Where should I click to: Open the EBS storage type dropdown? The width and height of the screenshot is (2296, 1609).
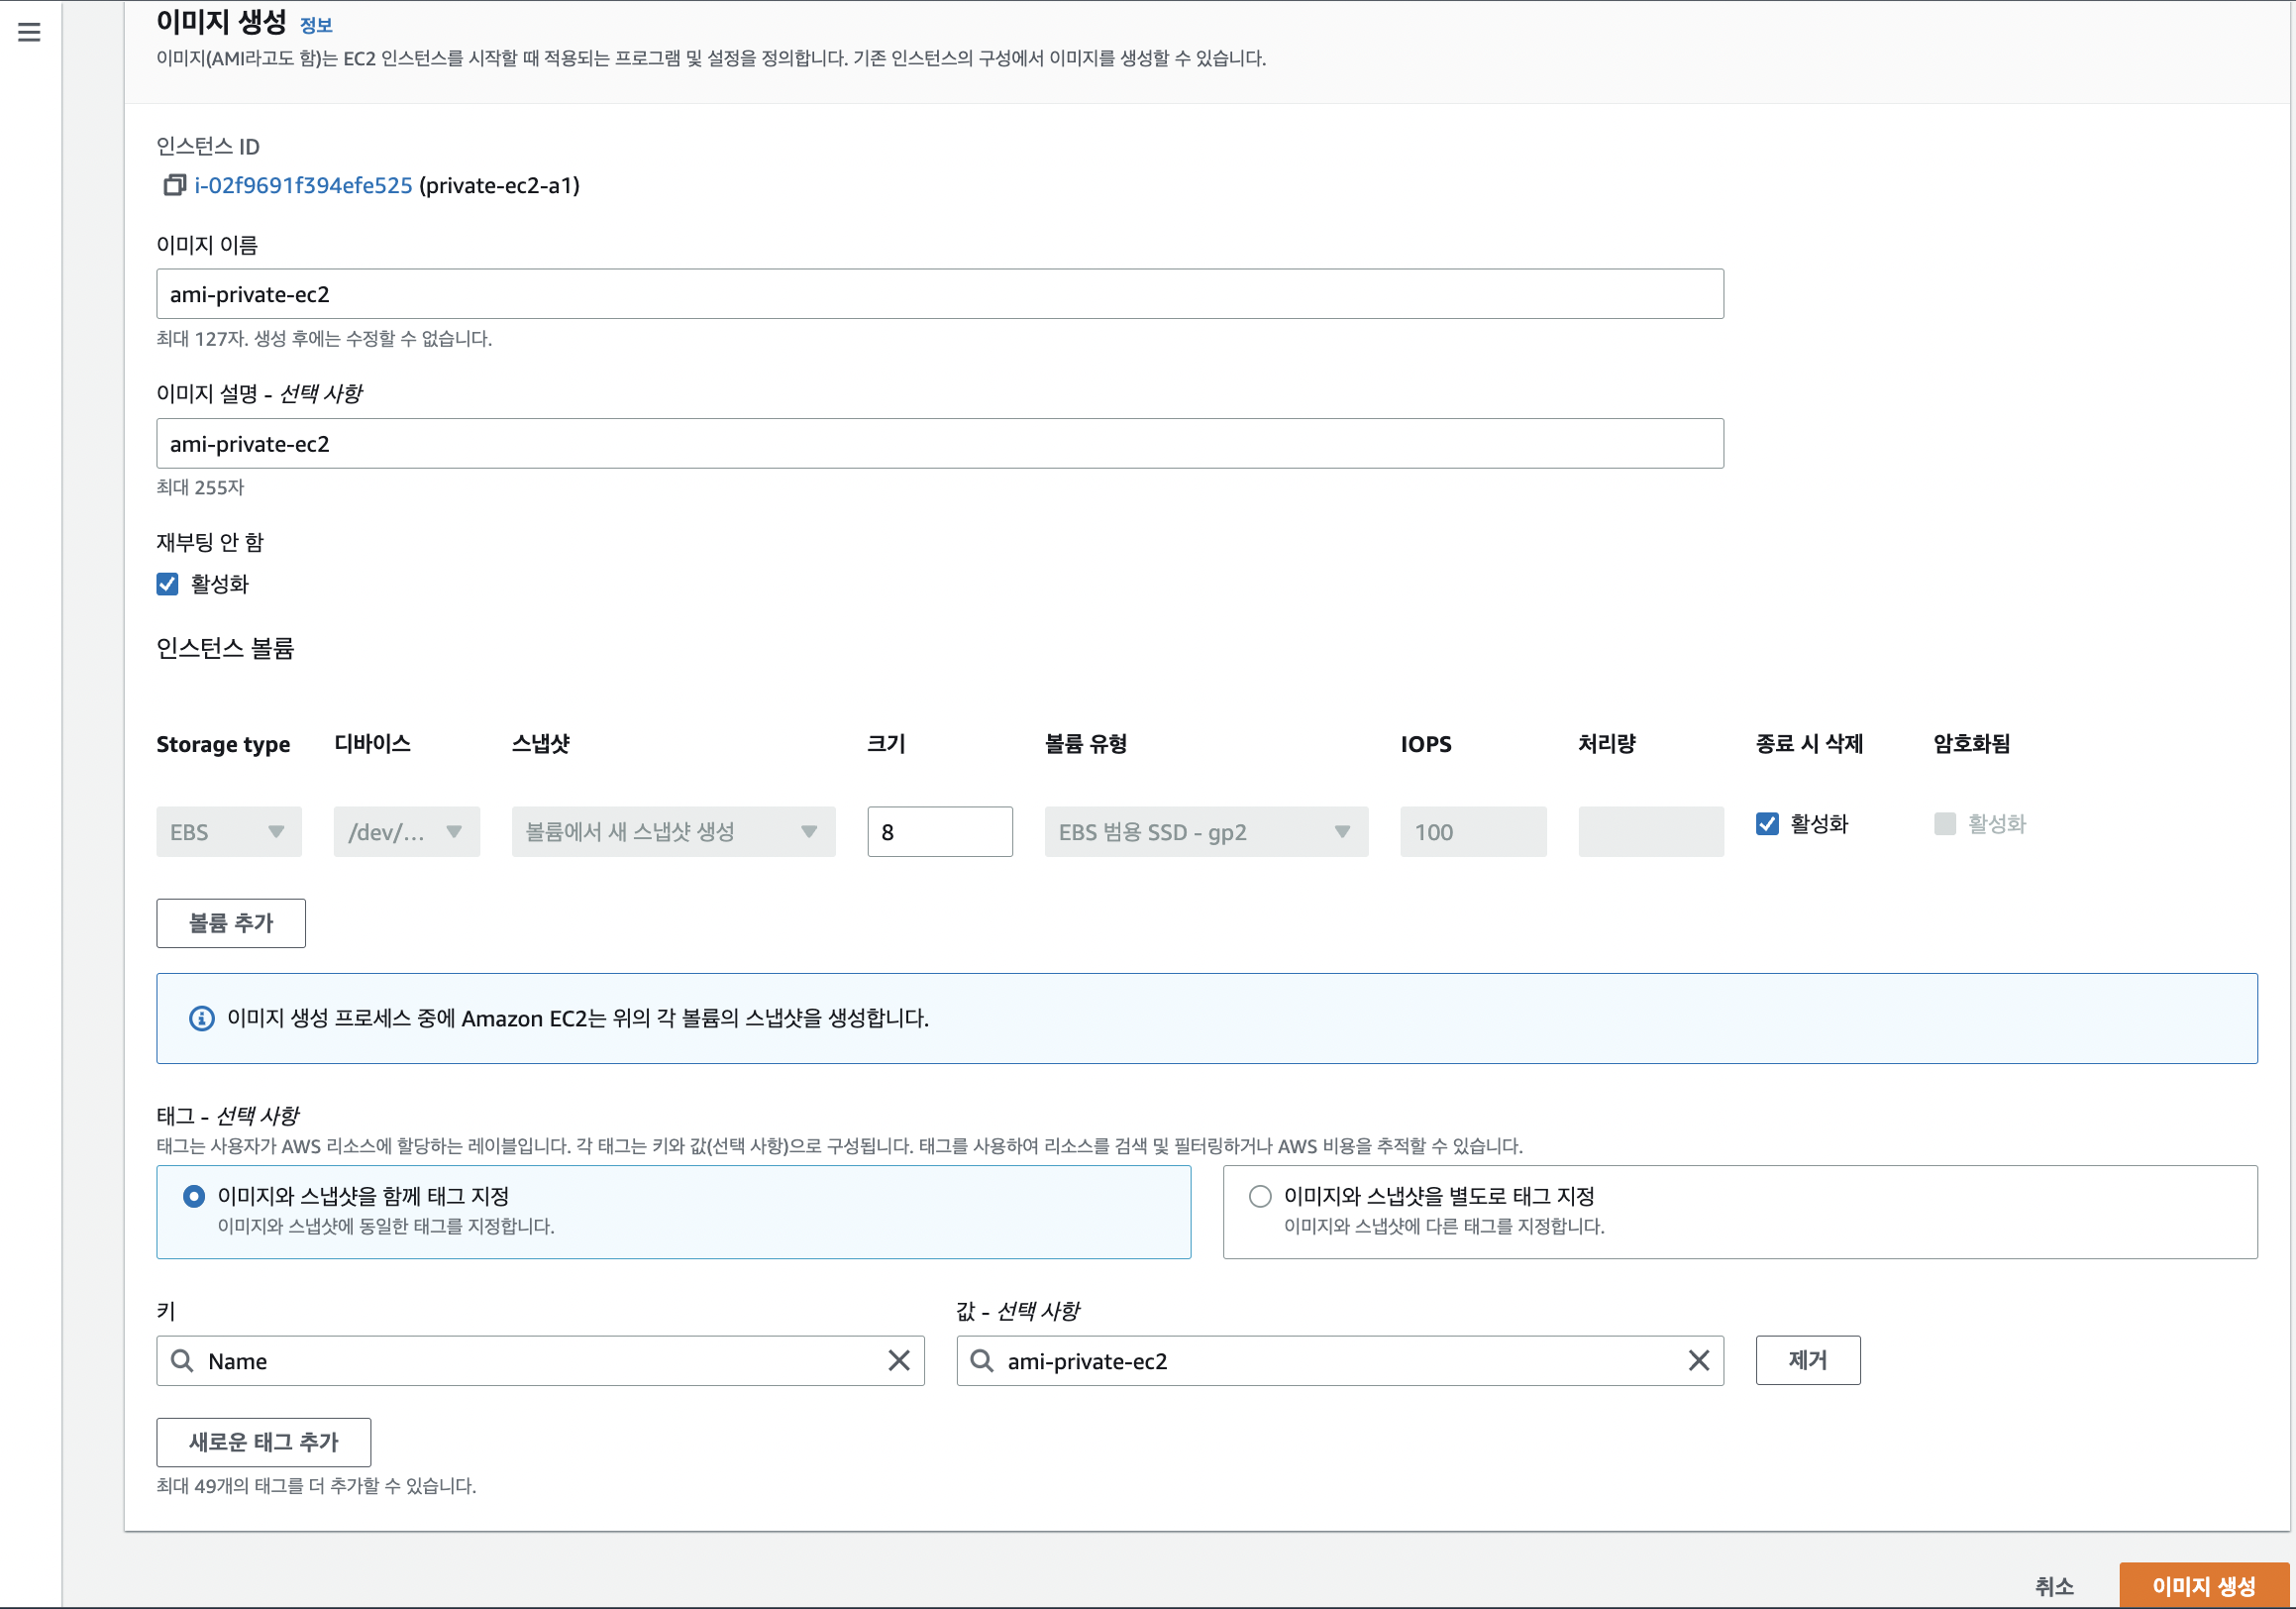(229, 832)
